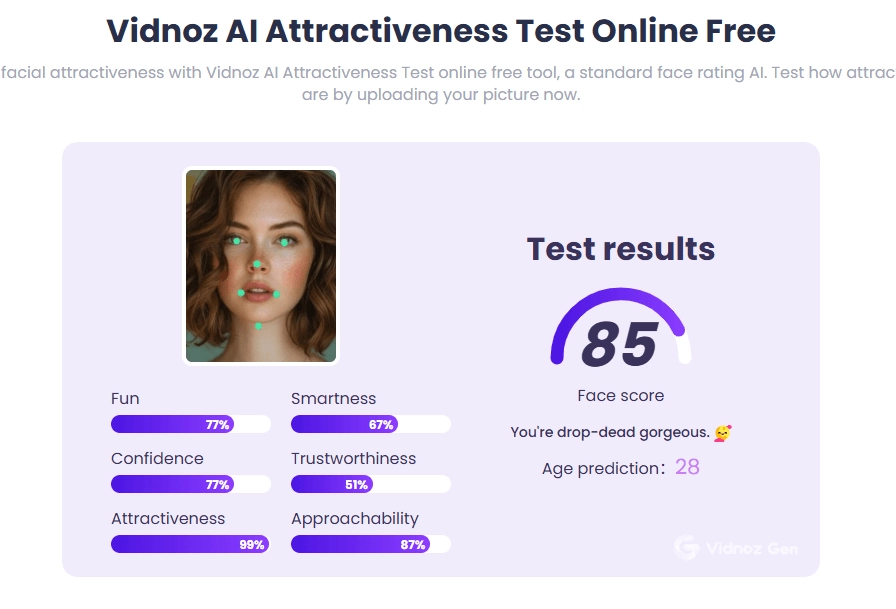Select the right mouth corner marker
896x609 pixels.
click(x=276, y=295)
